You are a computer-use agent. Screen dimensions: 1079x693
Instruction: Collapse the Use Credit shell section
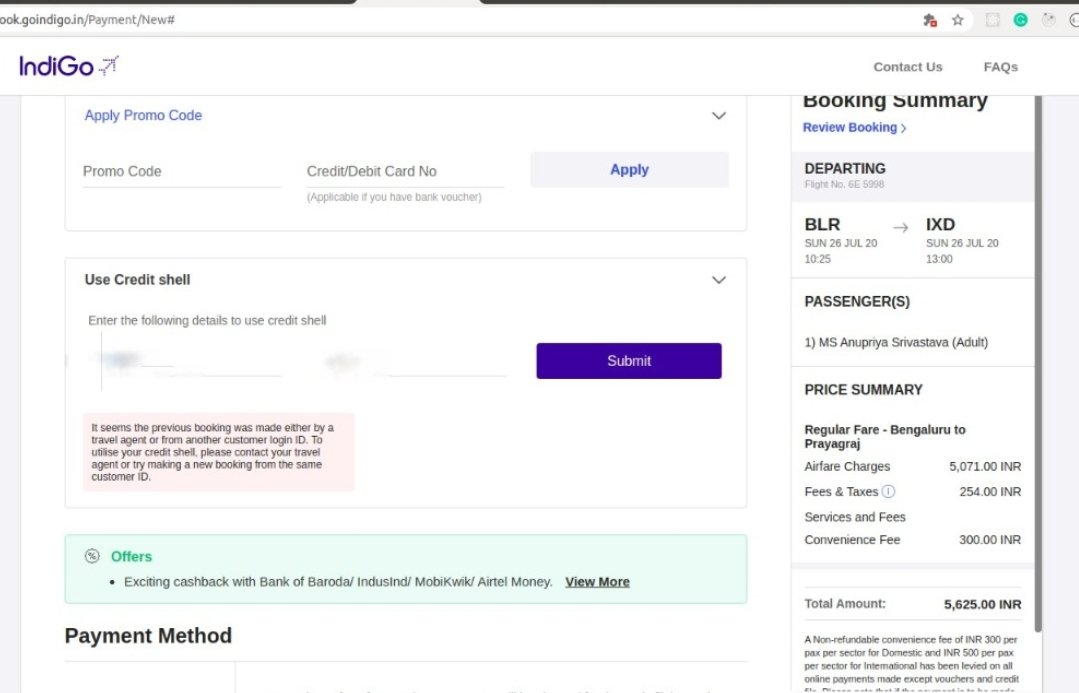(718, 280)
